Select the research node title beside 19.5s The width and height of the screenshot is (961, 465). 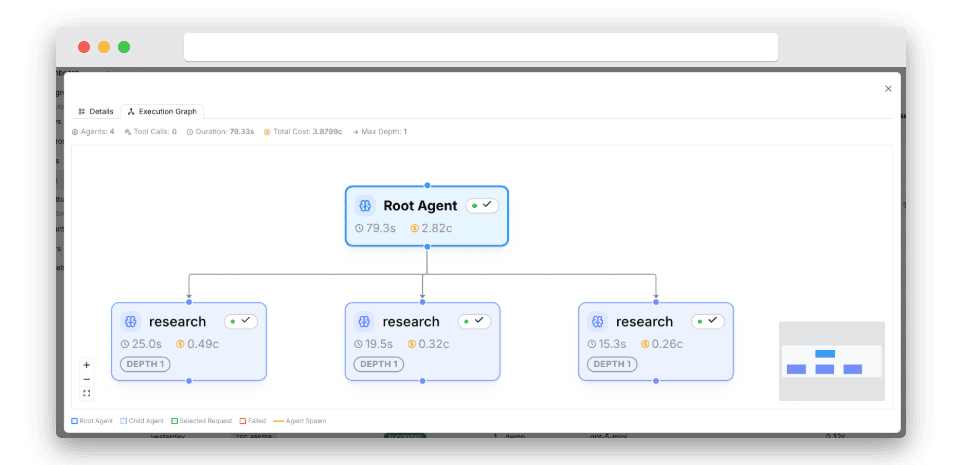coord(411,322)
